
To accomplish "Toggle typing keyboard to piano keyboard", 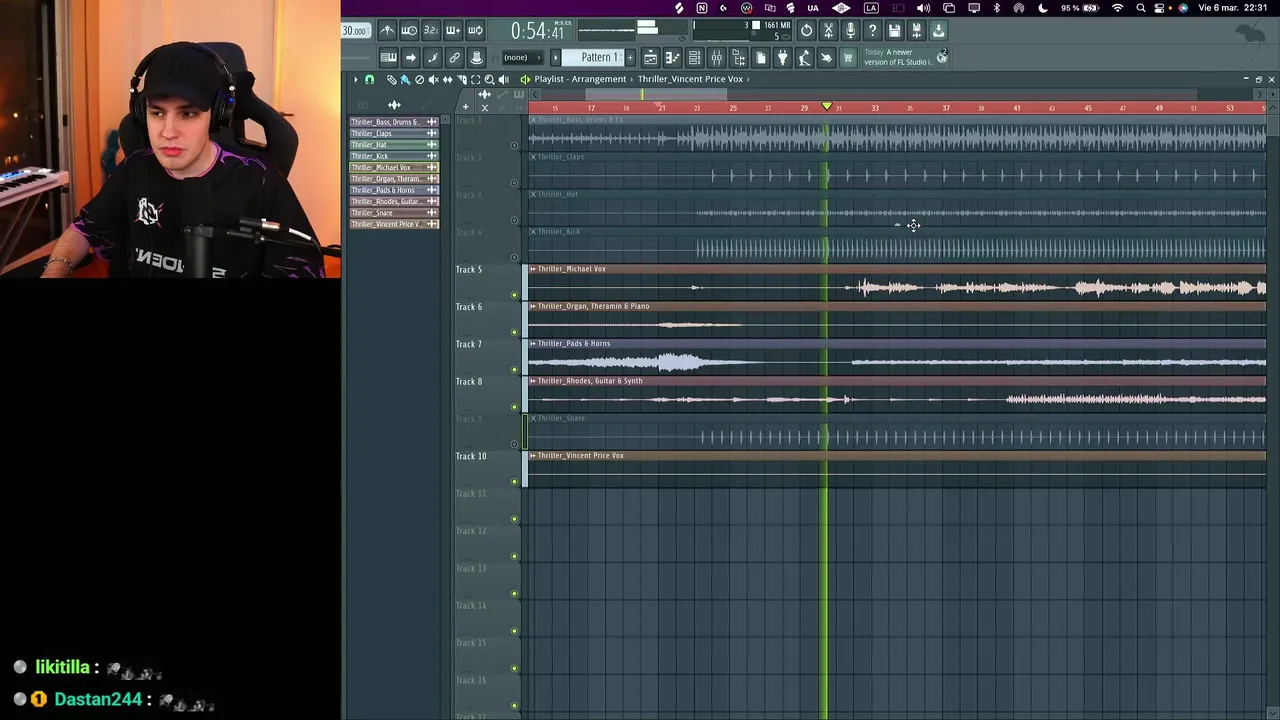I will (388, 57).
